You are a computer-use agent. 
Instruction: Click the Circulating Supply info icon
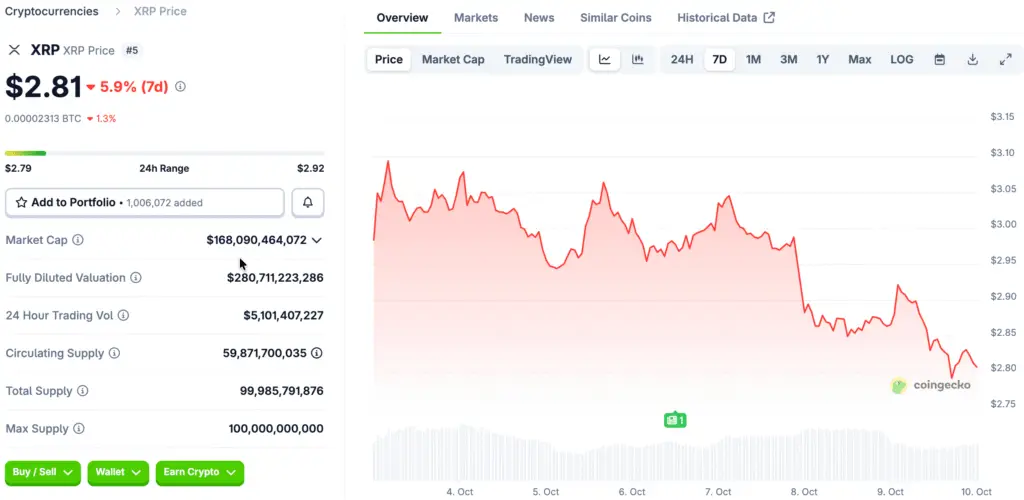point(114,353)
